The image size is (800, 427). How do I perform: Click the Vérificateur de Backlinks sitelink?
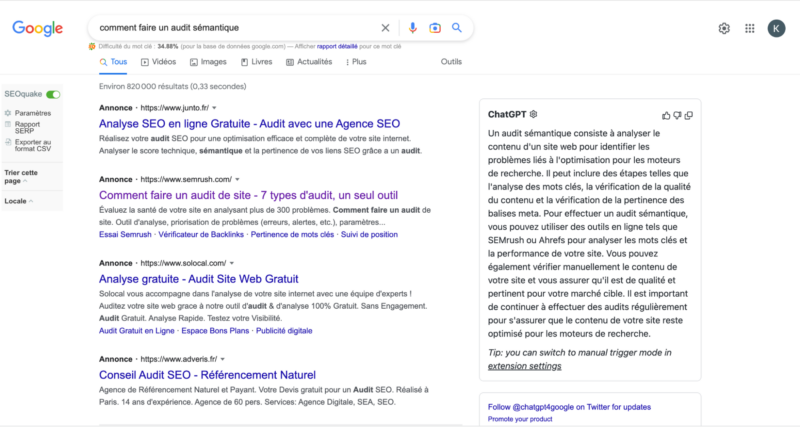click(x=201, y=235)
